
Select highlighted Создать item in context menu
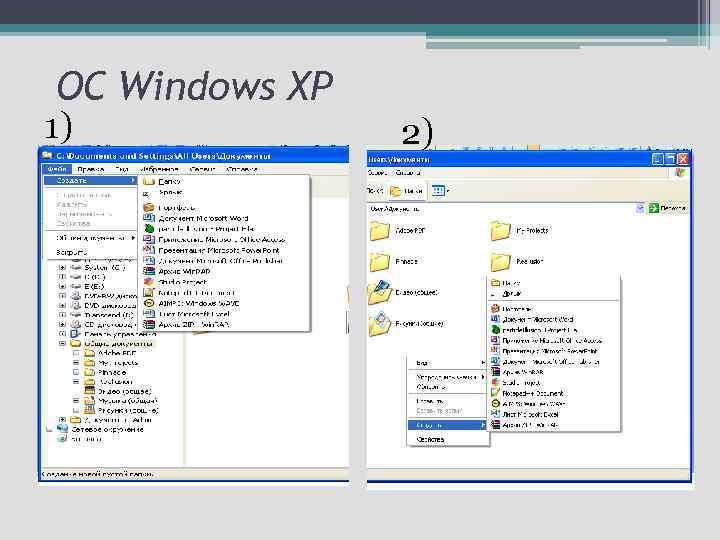[x=447, y=425]
